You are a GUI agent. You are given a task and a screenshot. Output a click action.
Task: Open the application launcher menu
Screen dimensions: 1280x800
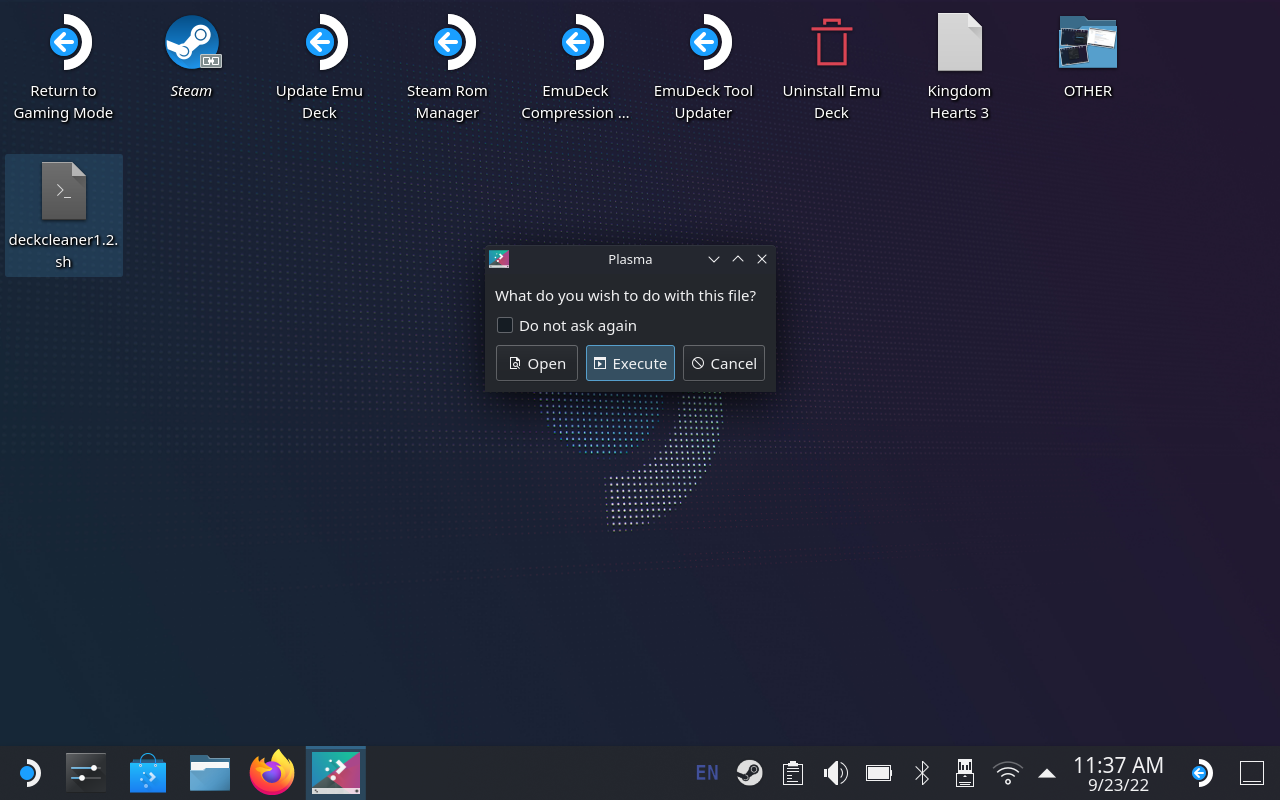click(x=28, y=773)
